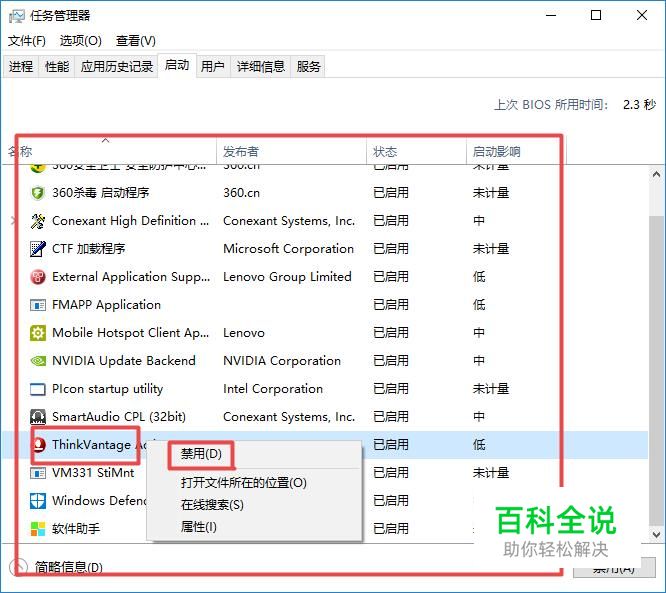Click the 360杀毒 shield icon
This screenshot has height=593, width=666.
pos(38,193)
